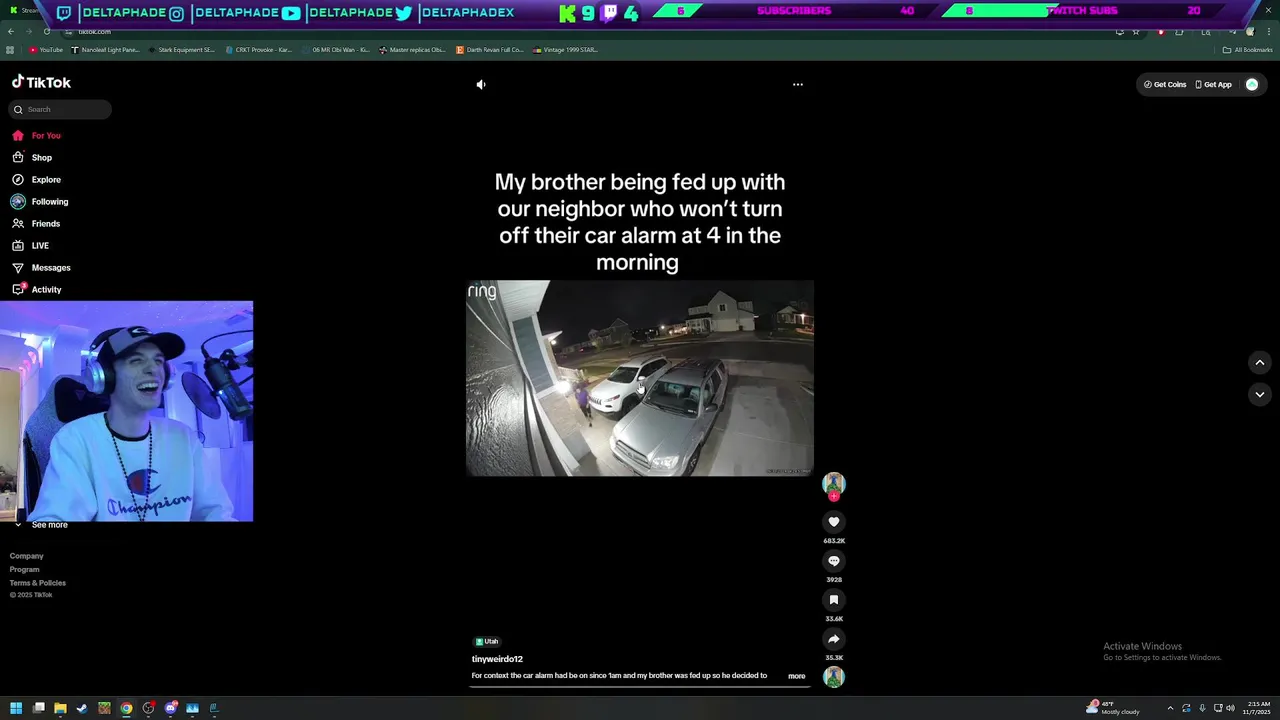Open the sound disc at bottom right
1280x720 pixels.
coord(834,677)
